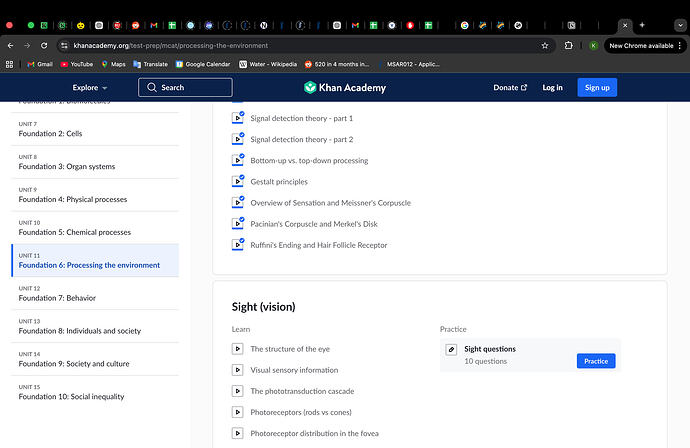Click the Khan Academy logo
Image resolution: width=690 pixels, height=448 pixels.
click(x=345, y=88)
